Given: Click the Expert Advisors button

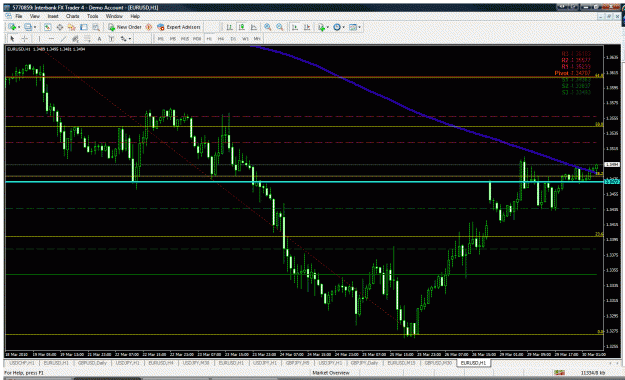Looking at the screenshot, I should (179, 27).
